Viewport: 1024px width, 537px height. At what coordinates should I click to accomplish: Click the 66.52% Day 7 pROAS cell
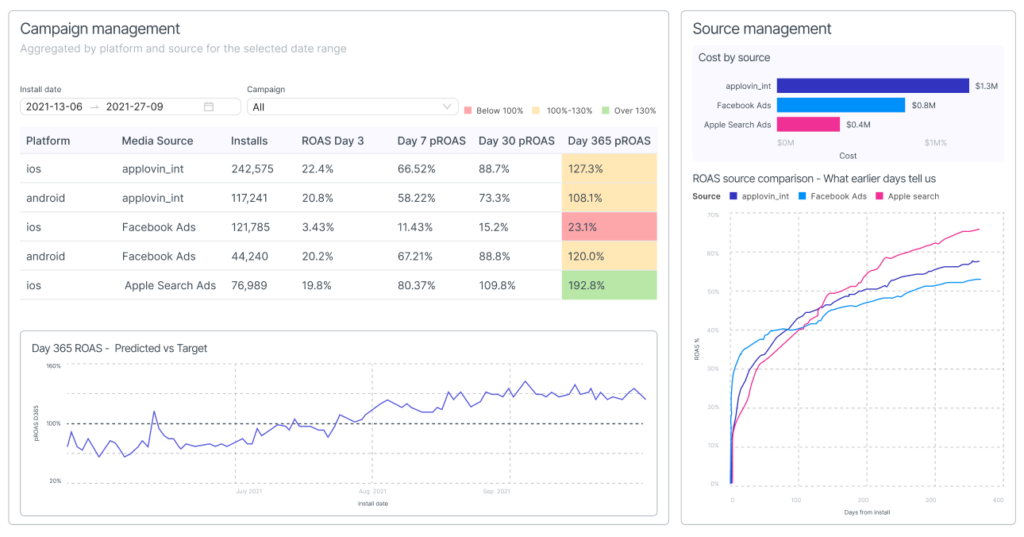[x=416, y=169]
